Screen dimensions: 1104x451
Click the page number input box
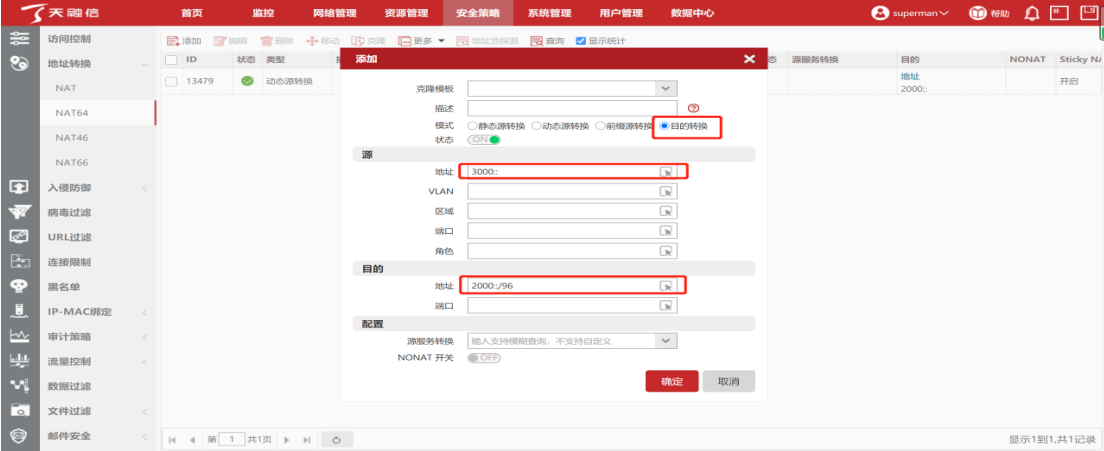(232, 440)
